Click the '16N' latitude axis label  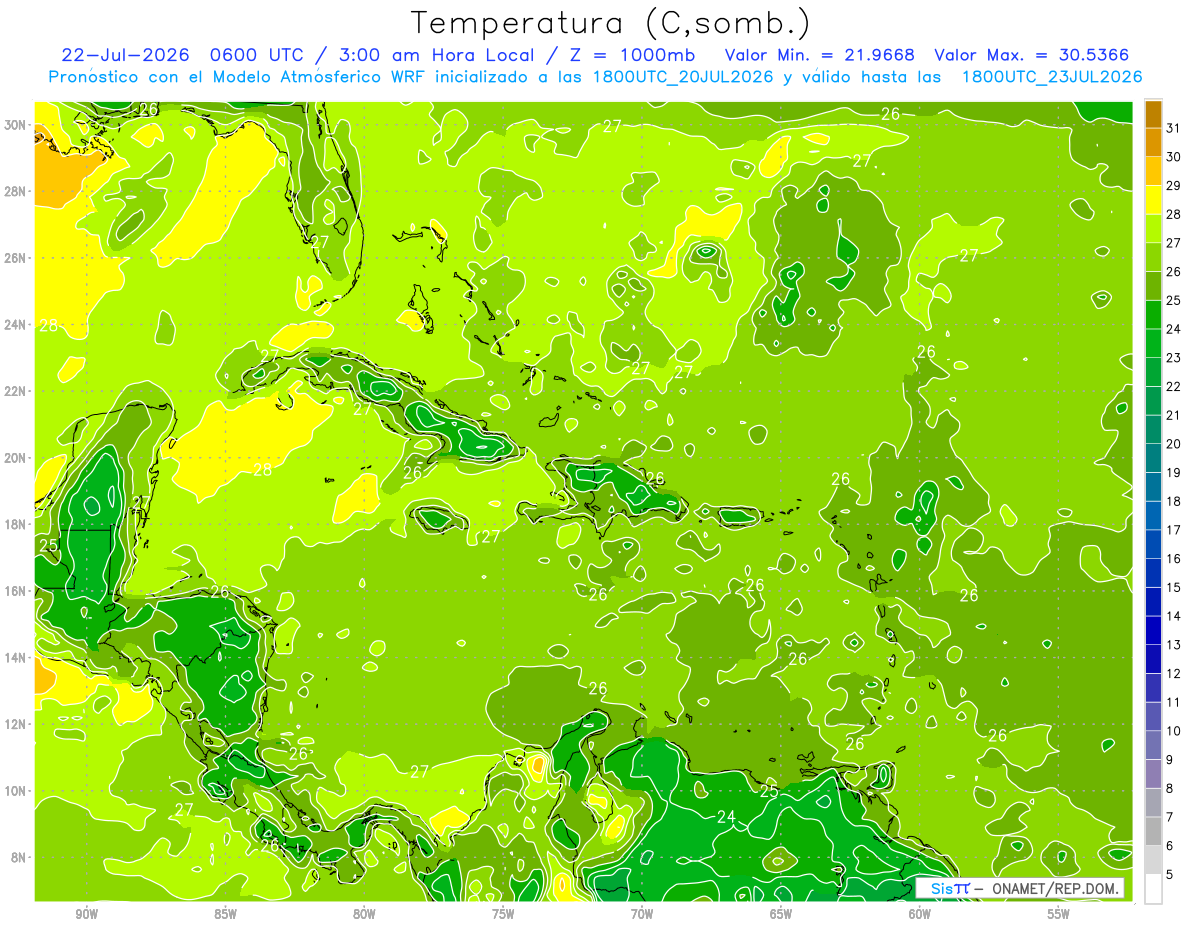point(16,591)
